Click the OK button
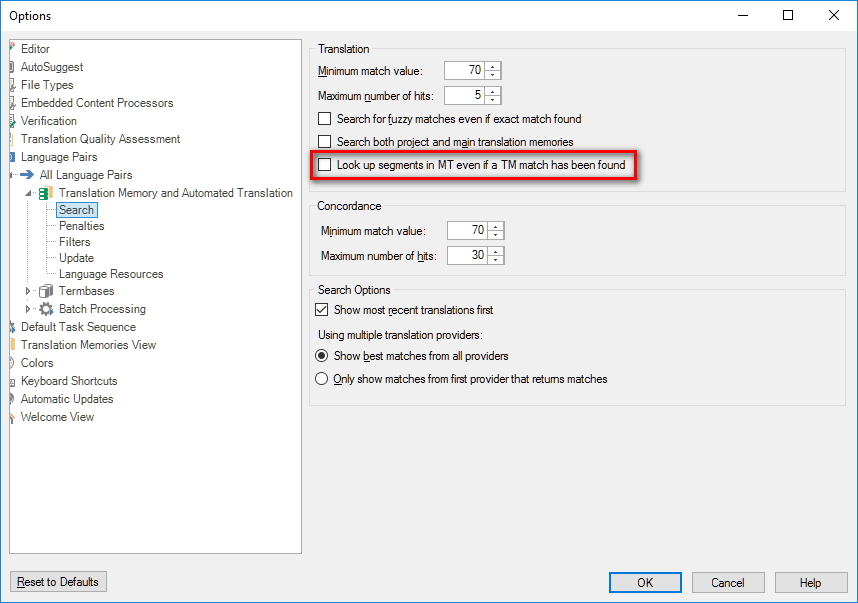This screenshot has height=603, width=858. (x=645, y=583)
